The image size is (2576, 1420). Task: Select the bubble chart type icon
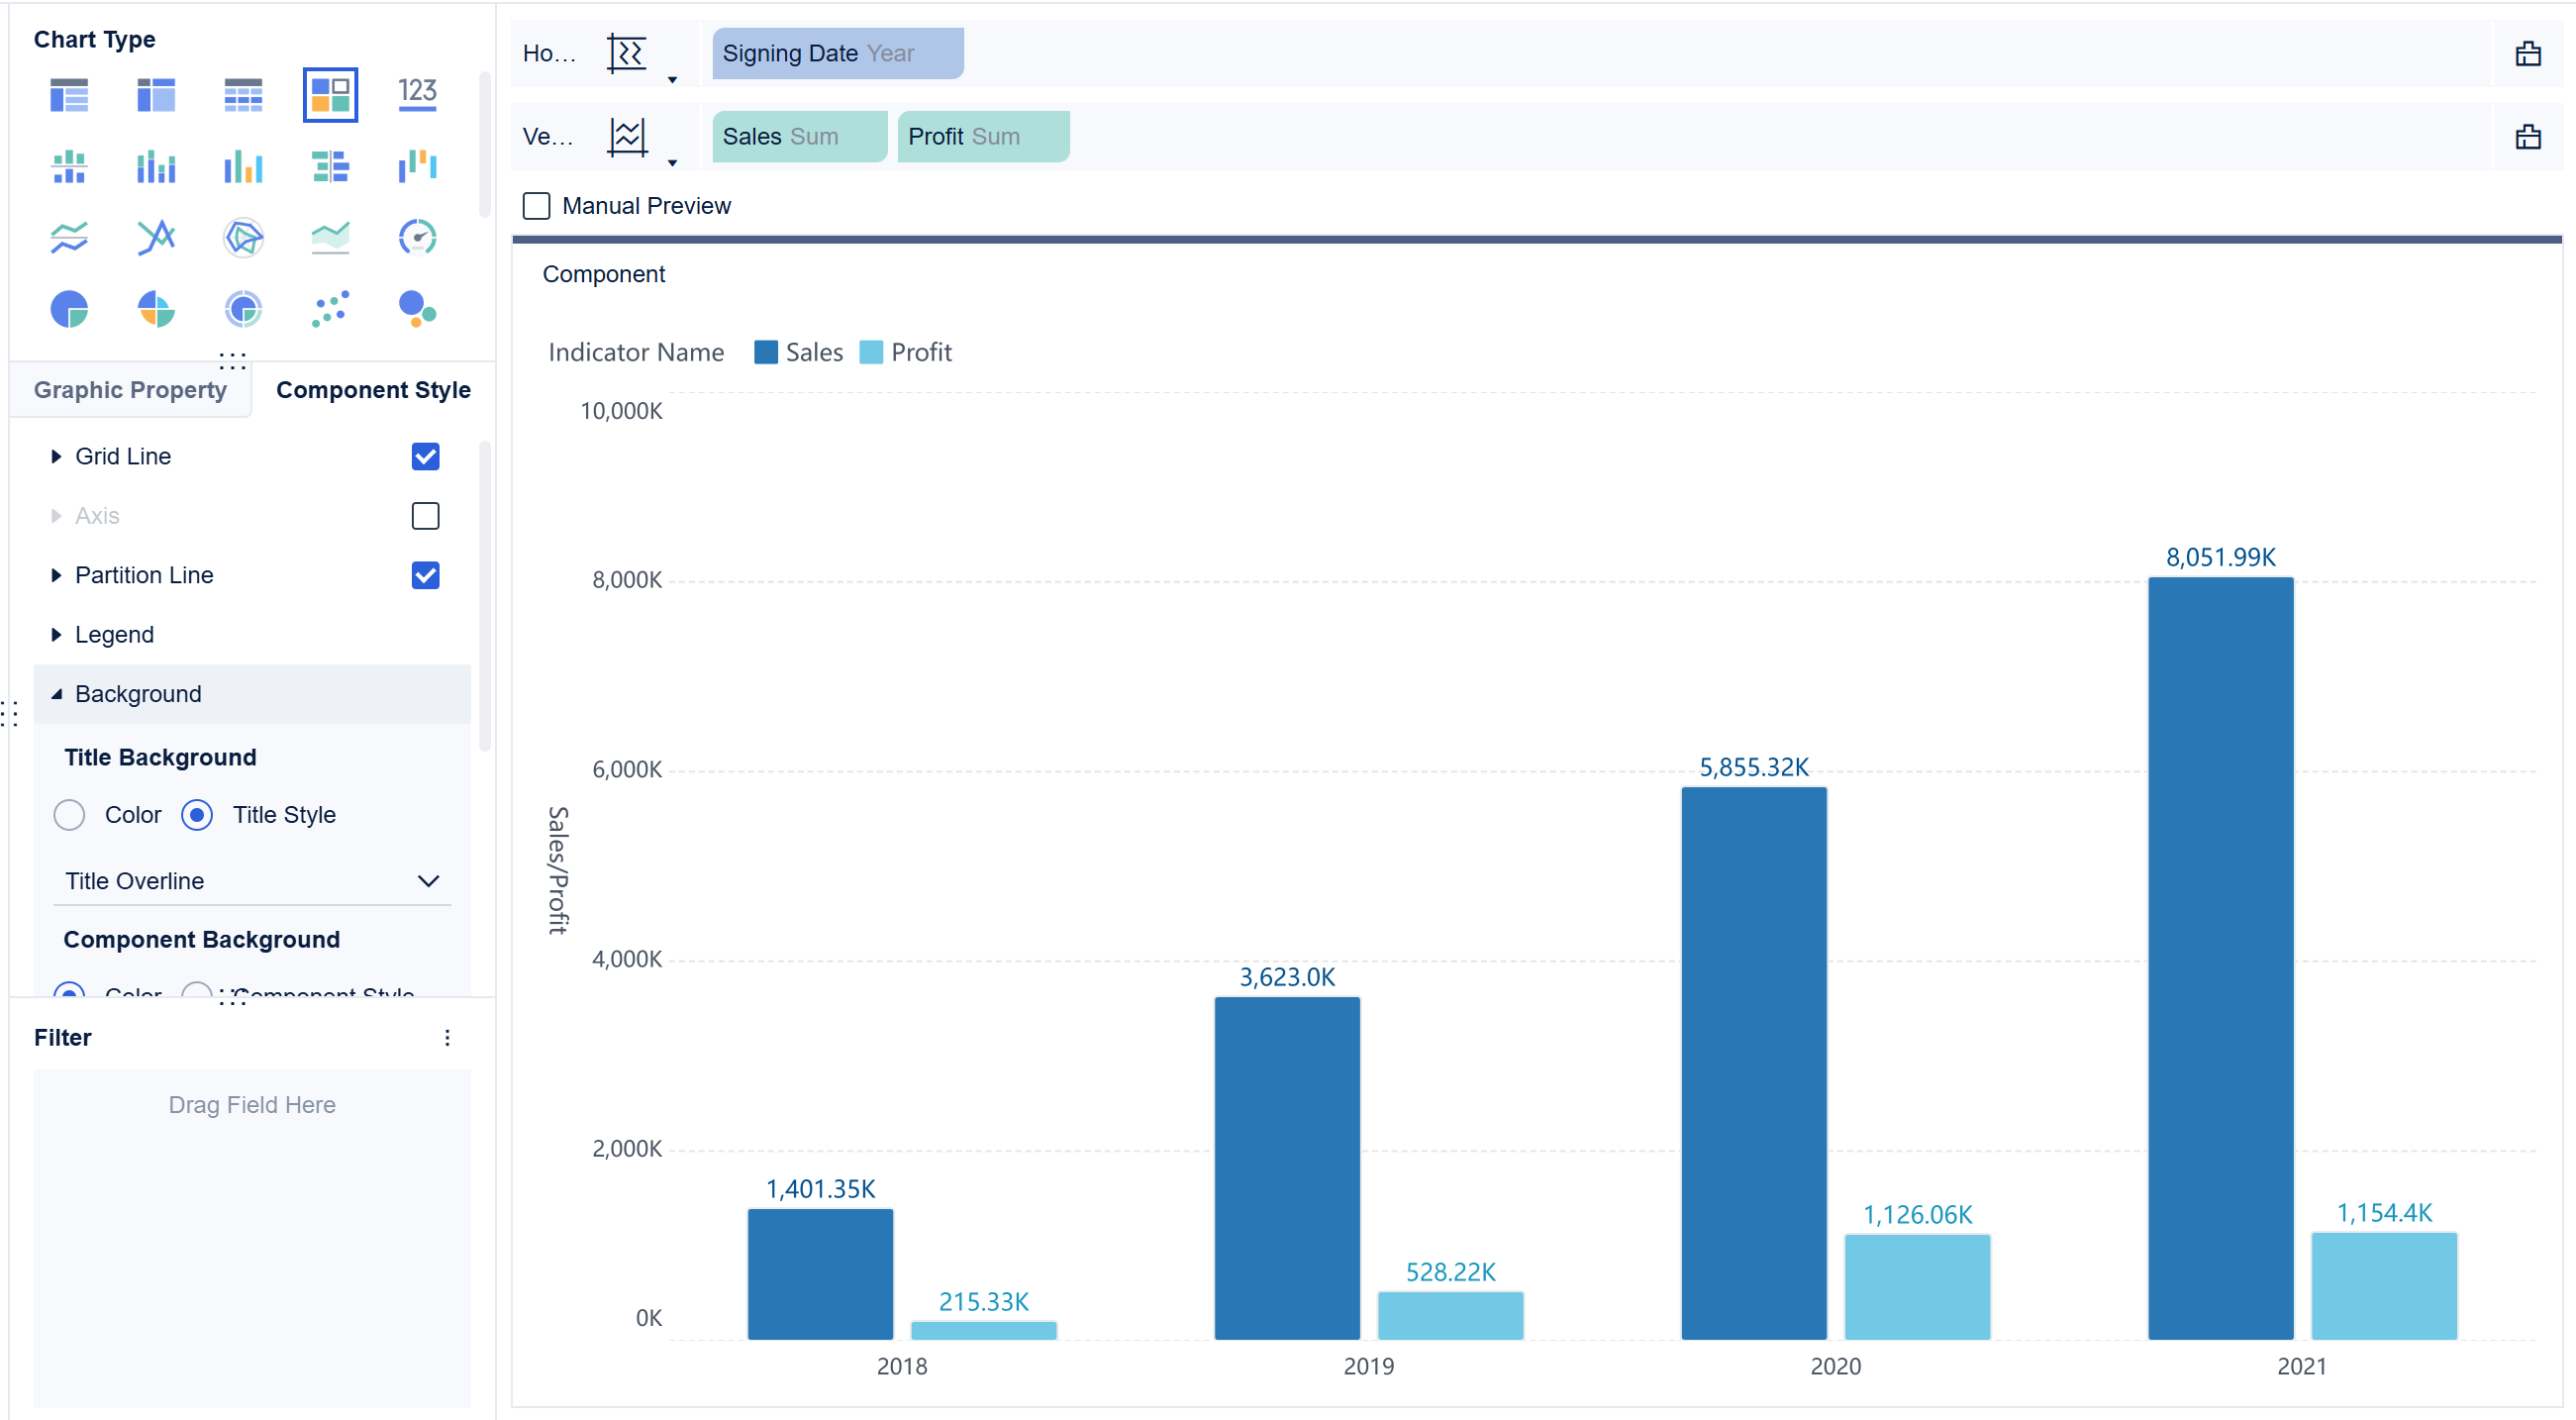click(417, 309)
